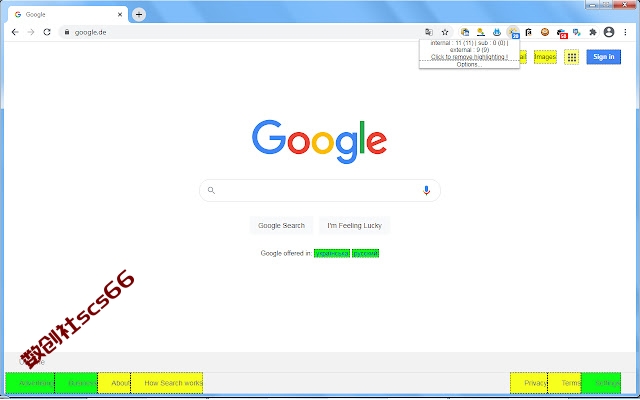Open the Extensions puzzle piece menu
The height and width of the screenshot is (400, 640).
(x=593, y=32)
